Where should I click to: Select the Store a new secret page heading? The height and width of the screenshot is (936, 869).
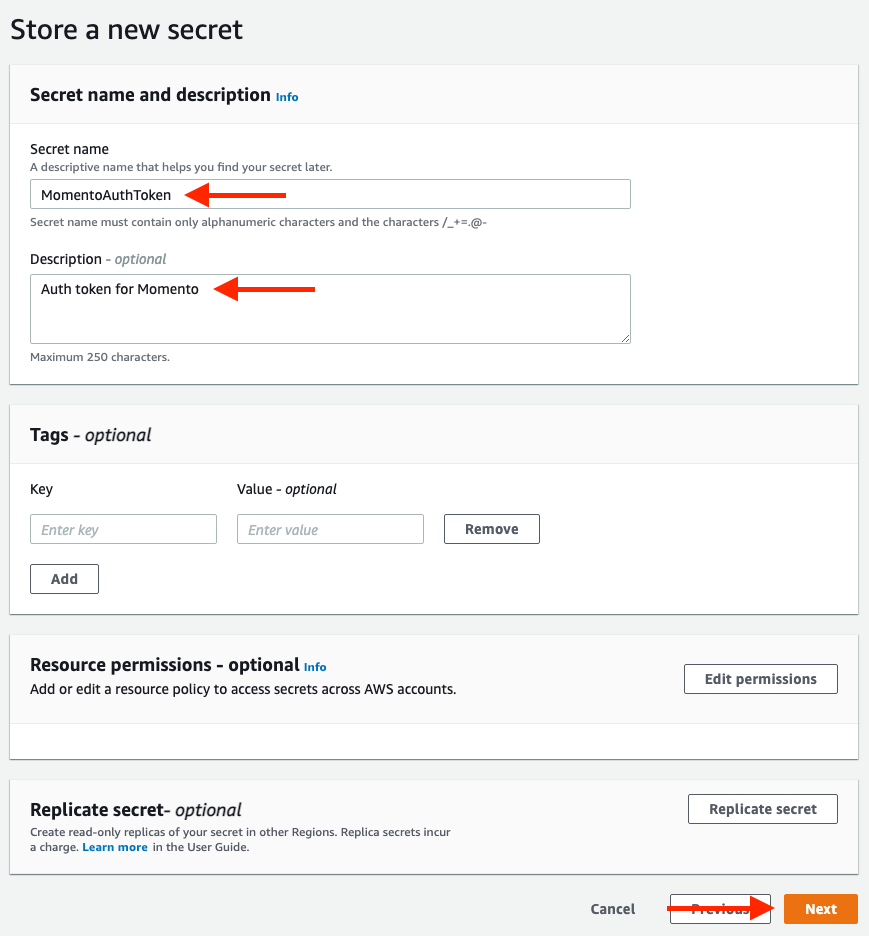[x=126, y=29]
